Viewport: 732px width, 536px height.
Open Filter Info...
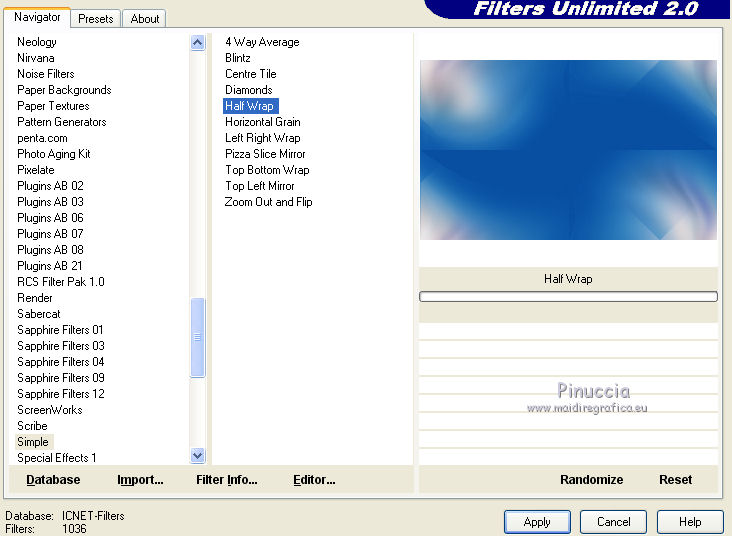(227, 480)
